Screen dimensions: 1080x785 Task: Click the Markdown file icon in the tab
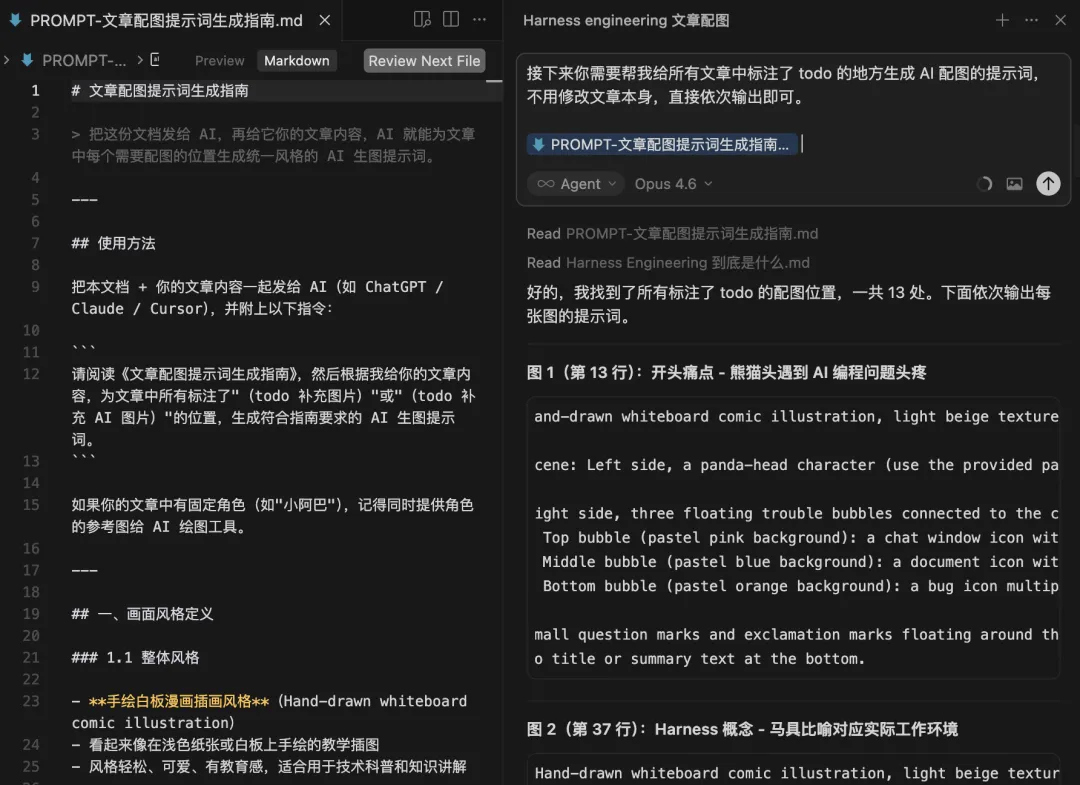(x=15, y=20)
